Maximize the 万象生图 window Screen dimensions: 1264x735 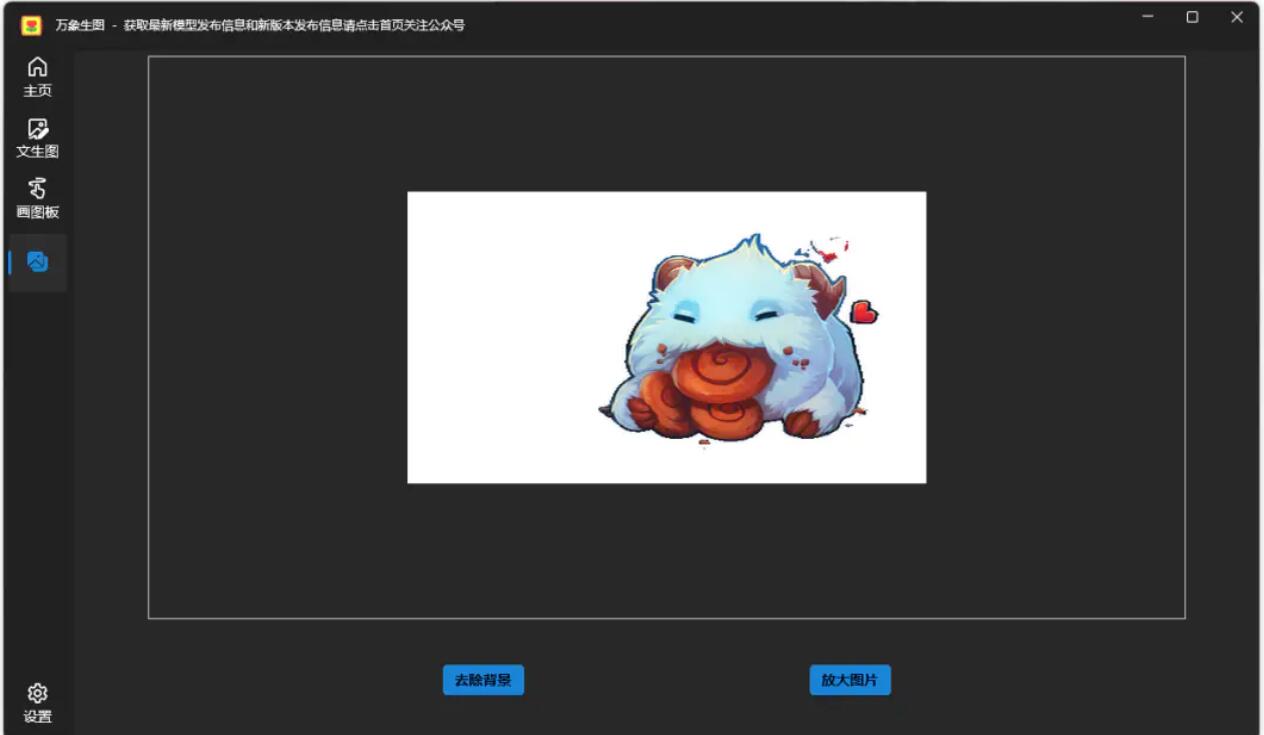coord(1192,17)
